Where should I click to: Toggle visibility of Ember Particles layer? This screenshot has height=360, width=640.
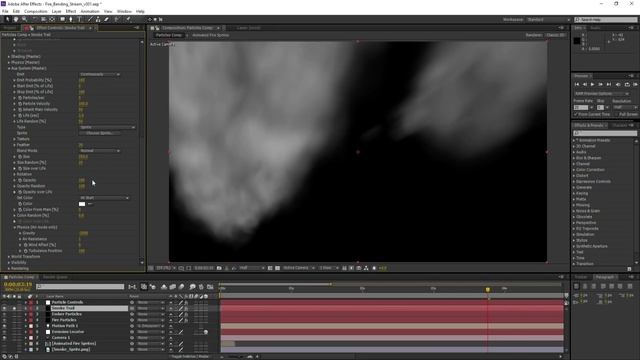pos(4,314)
